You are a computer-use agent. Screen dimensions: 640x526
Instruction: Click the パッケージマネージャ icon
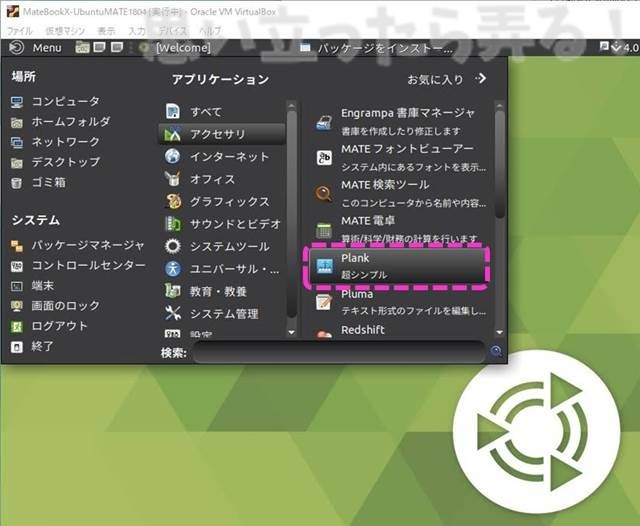[x=17, y=246]
